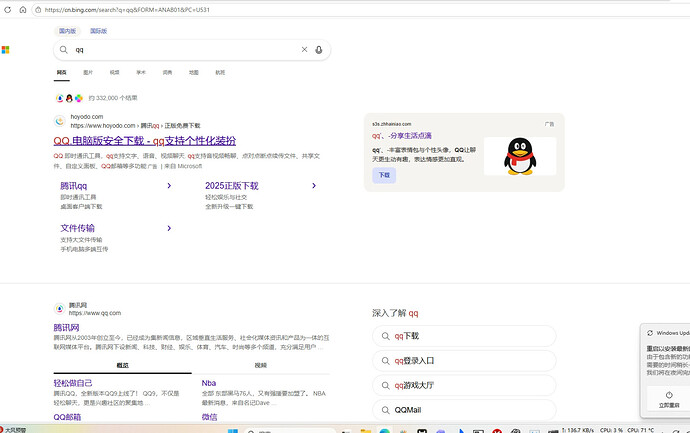Open hoyodo.com URL breadcrumb link
690x433 pixels.
[136, 126]
